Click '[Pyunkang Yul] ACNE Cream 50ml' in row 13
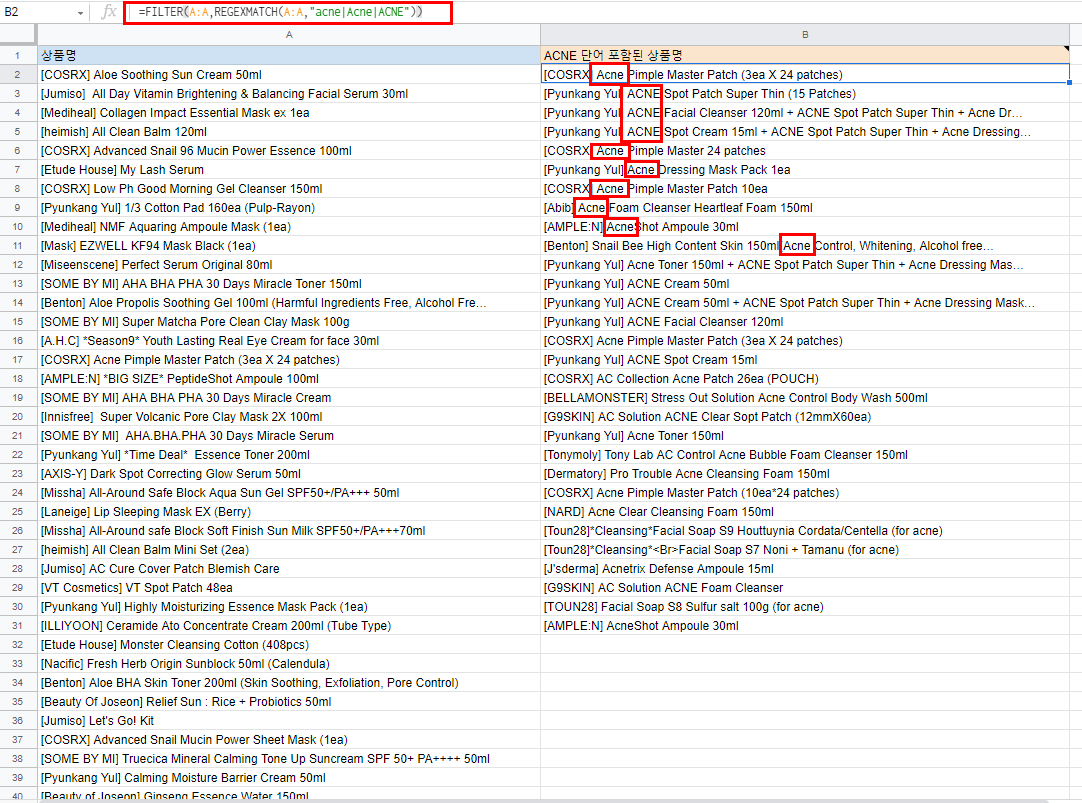This screenshot has height=803, width=1082. (805, 284)
